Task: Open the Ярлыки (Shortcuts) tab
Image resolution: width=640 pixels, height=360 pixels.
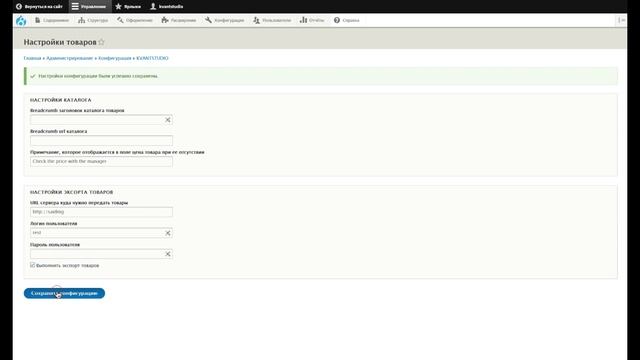Action: pos(128,7)
